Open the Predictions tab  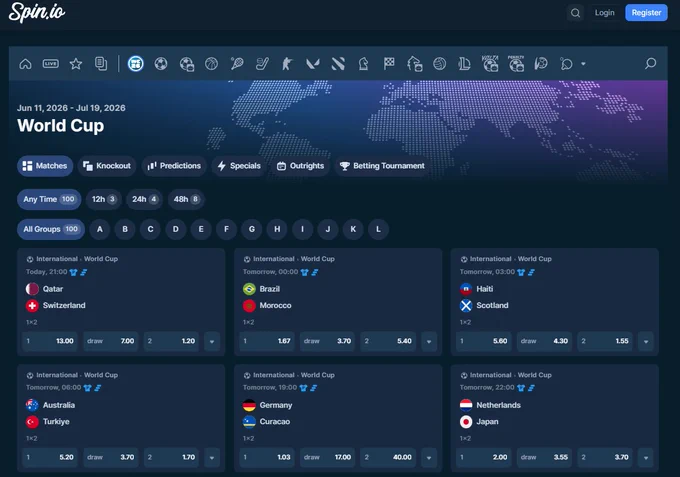point(174,166)
